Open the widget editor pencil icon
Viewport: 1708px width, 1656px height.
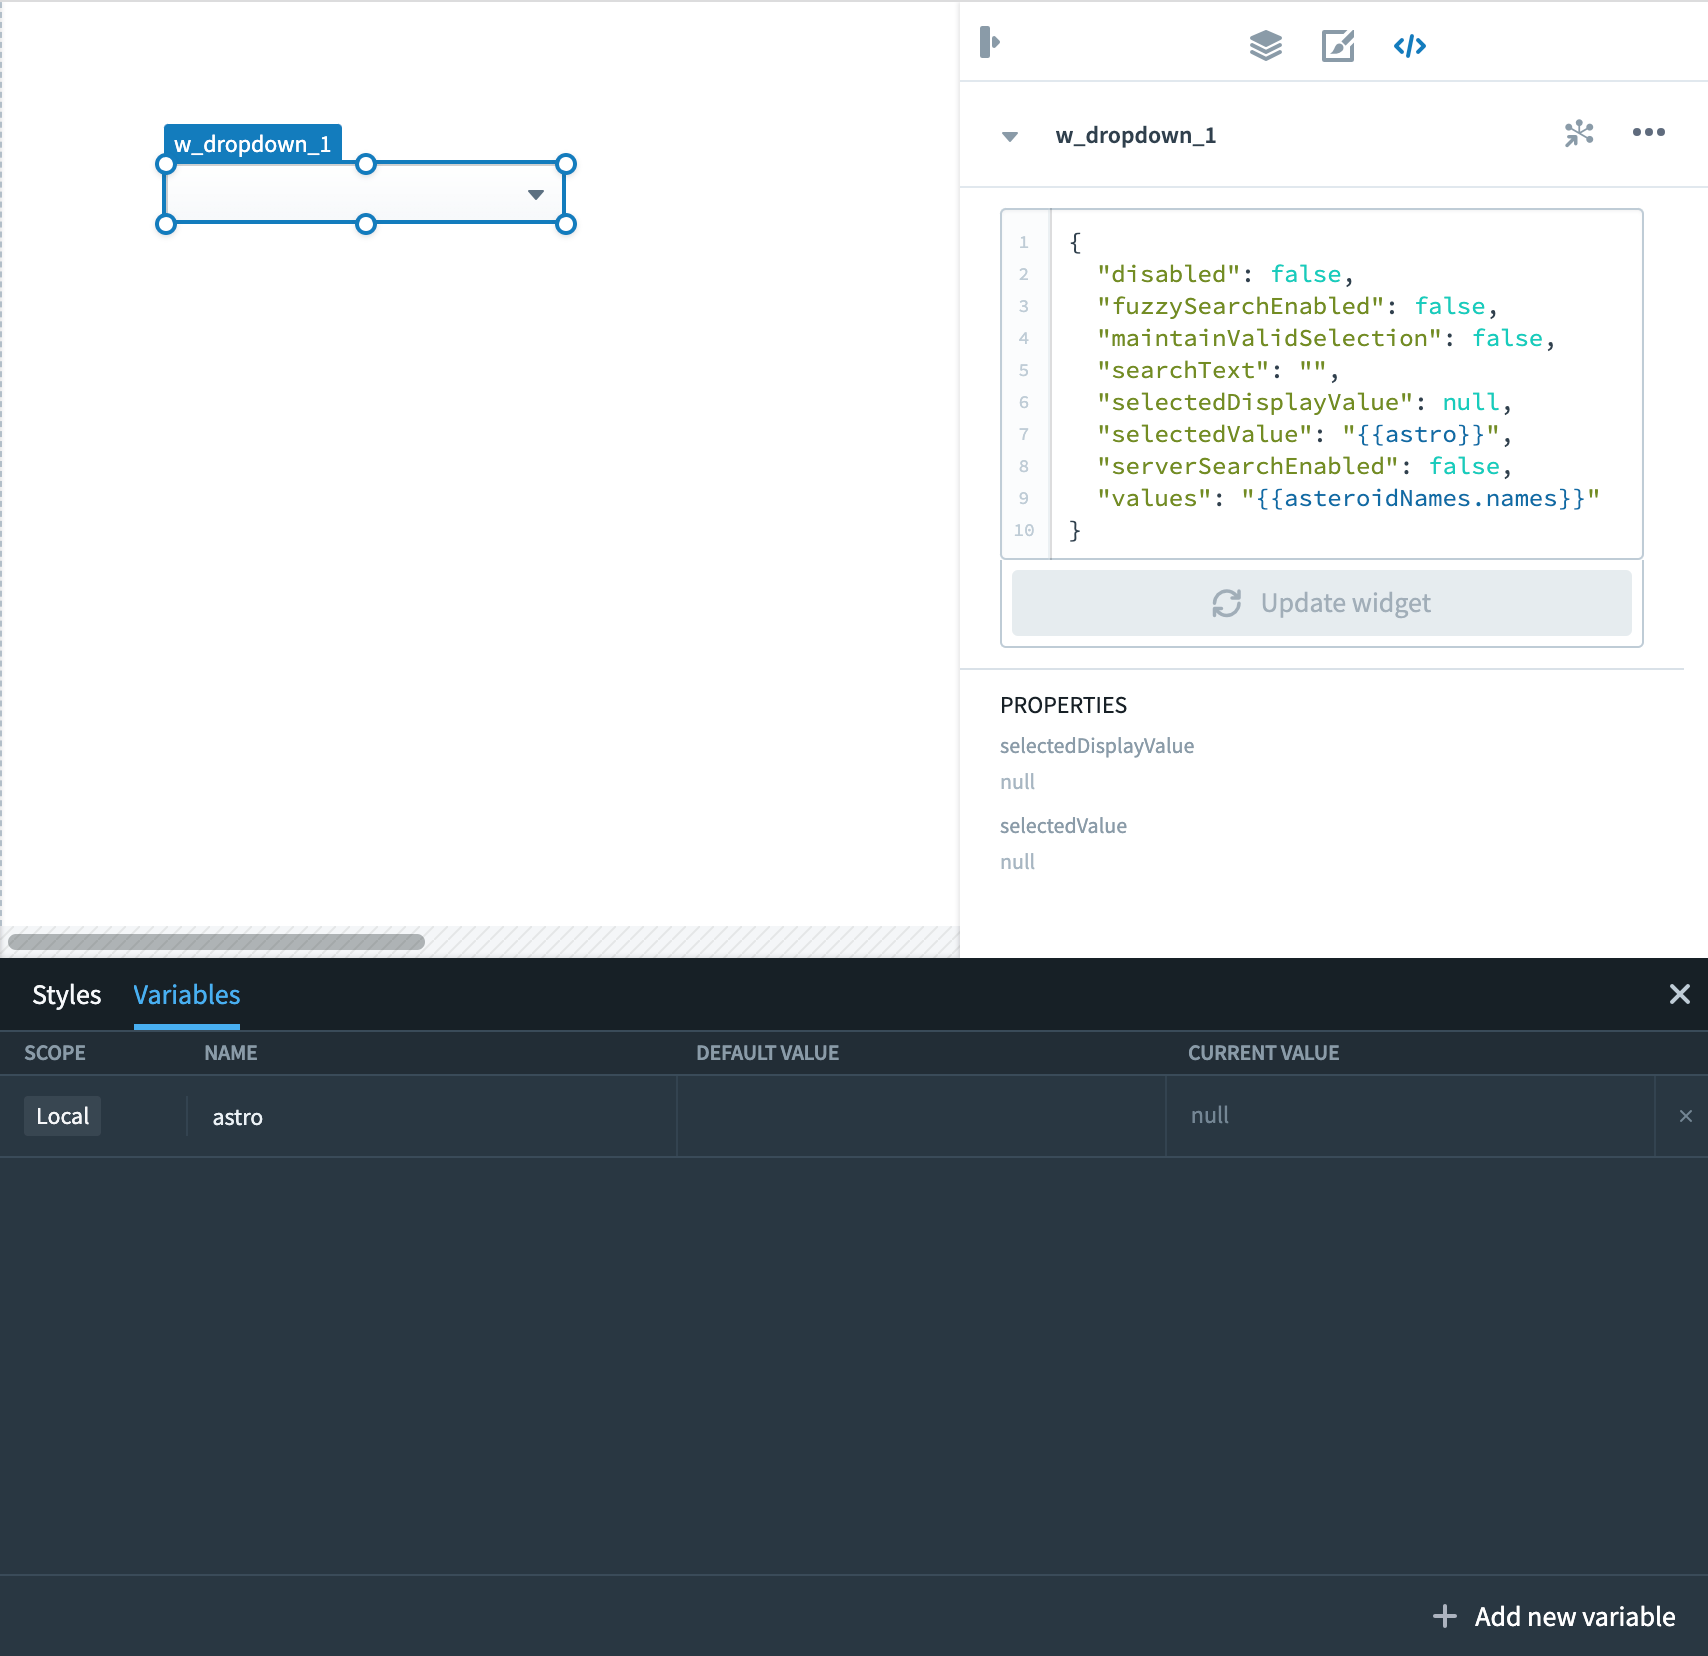click(x=1338, y=45)
